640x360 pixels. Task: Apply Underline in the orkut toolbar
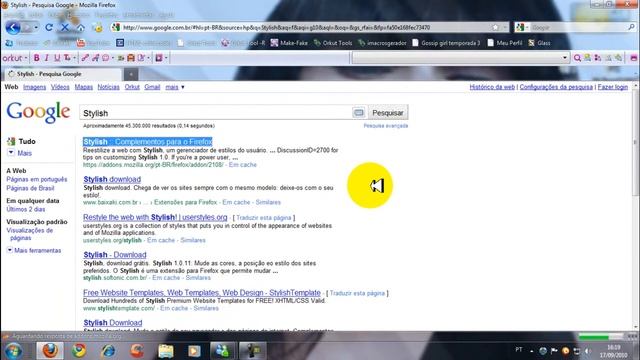pyautogui.click(x=57, y=58)
